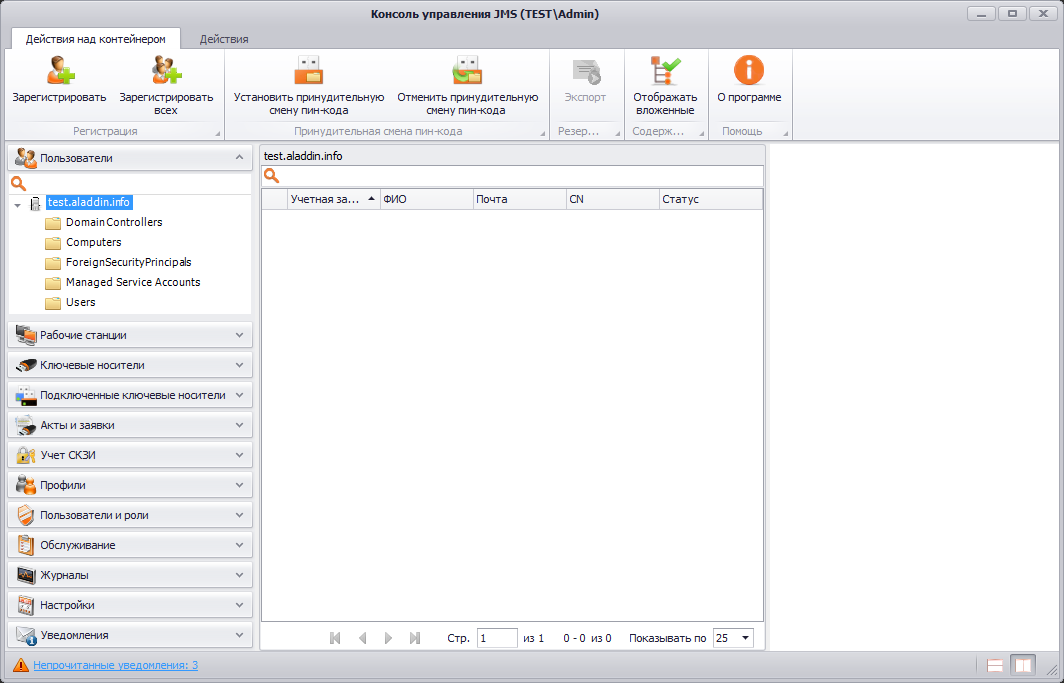Go to next page of results

pyautogui.click(x=388, y=638)
